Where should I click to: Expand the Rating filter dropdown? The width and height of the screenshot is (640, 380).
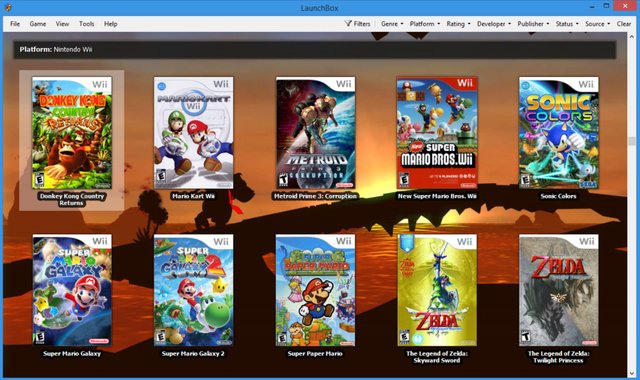click(458, 24)
